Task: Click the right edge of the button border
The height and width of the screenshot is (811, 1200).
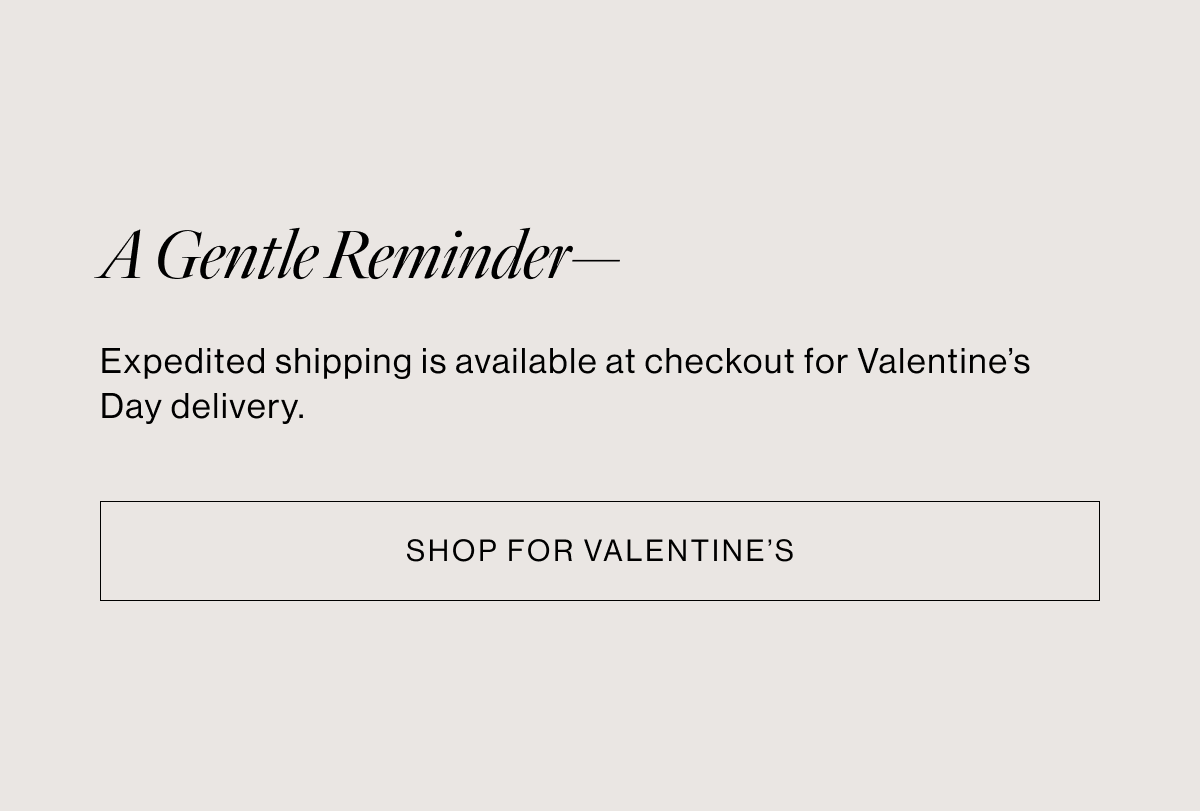Action: [x=1098, y=551]
